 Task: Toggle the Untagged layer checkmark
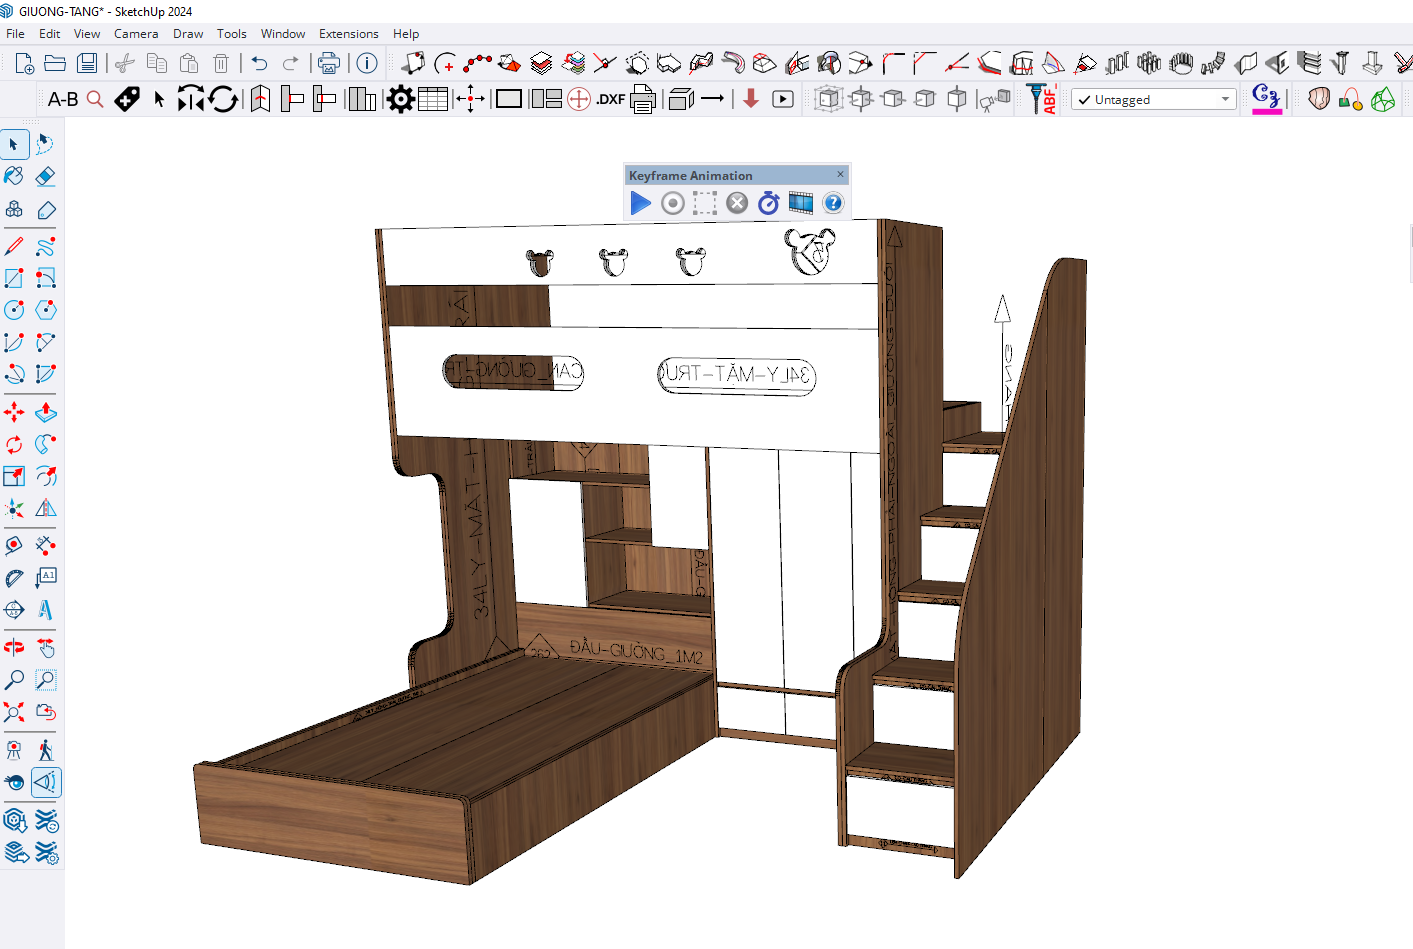(1084, 100)
